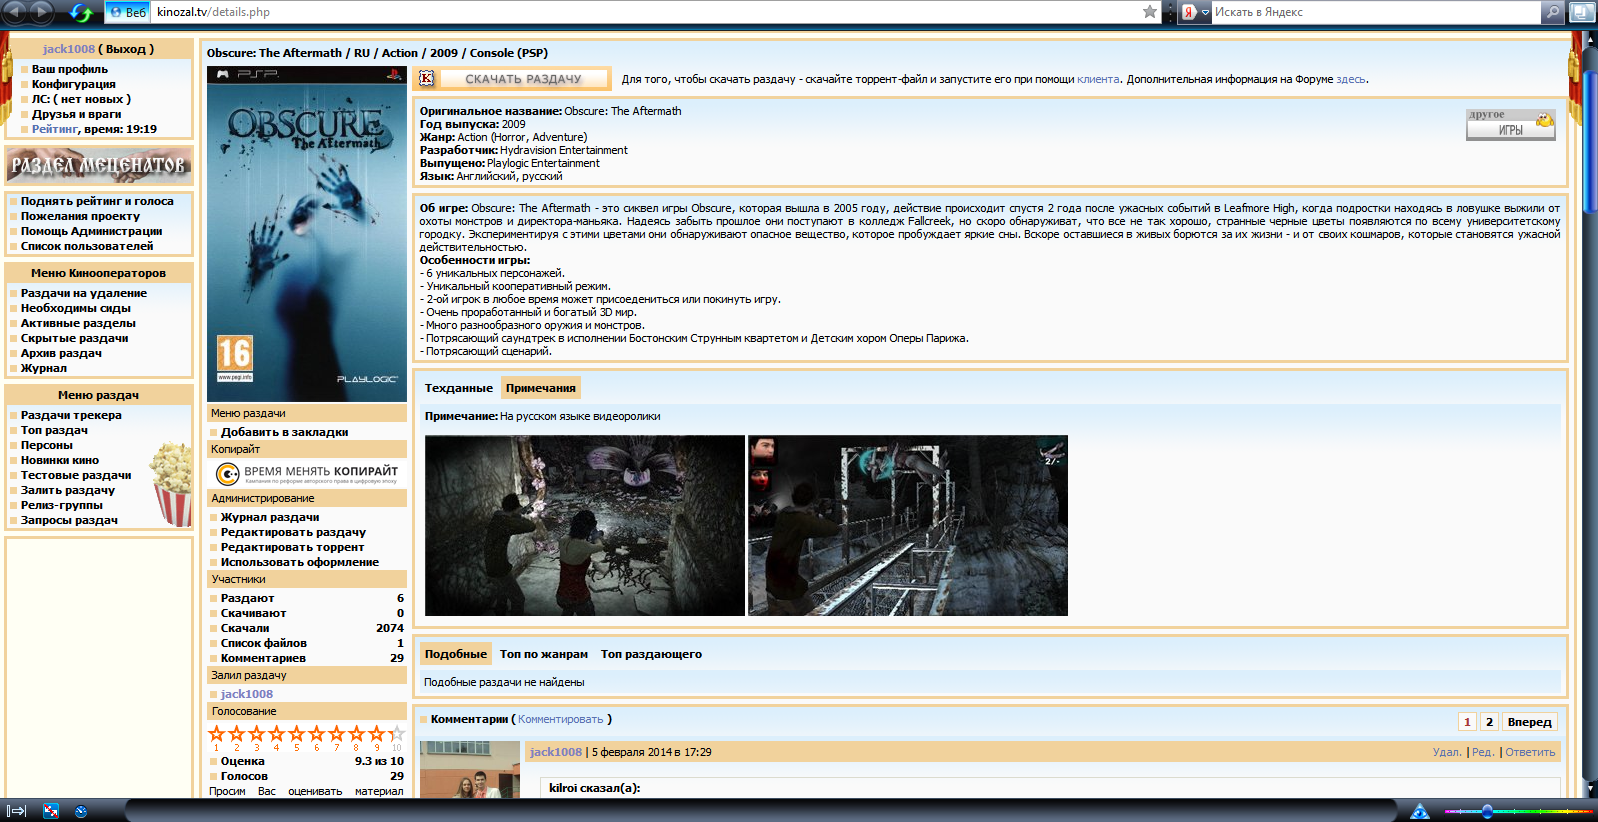
Task: Click the torrent icon beside Скачать раздачу
Action: point(427,79)
